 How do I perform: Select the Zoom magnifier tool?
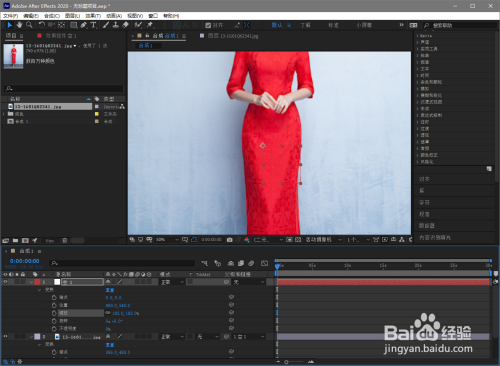coord(29,25)
